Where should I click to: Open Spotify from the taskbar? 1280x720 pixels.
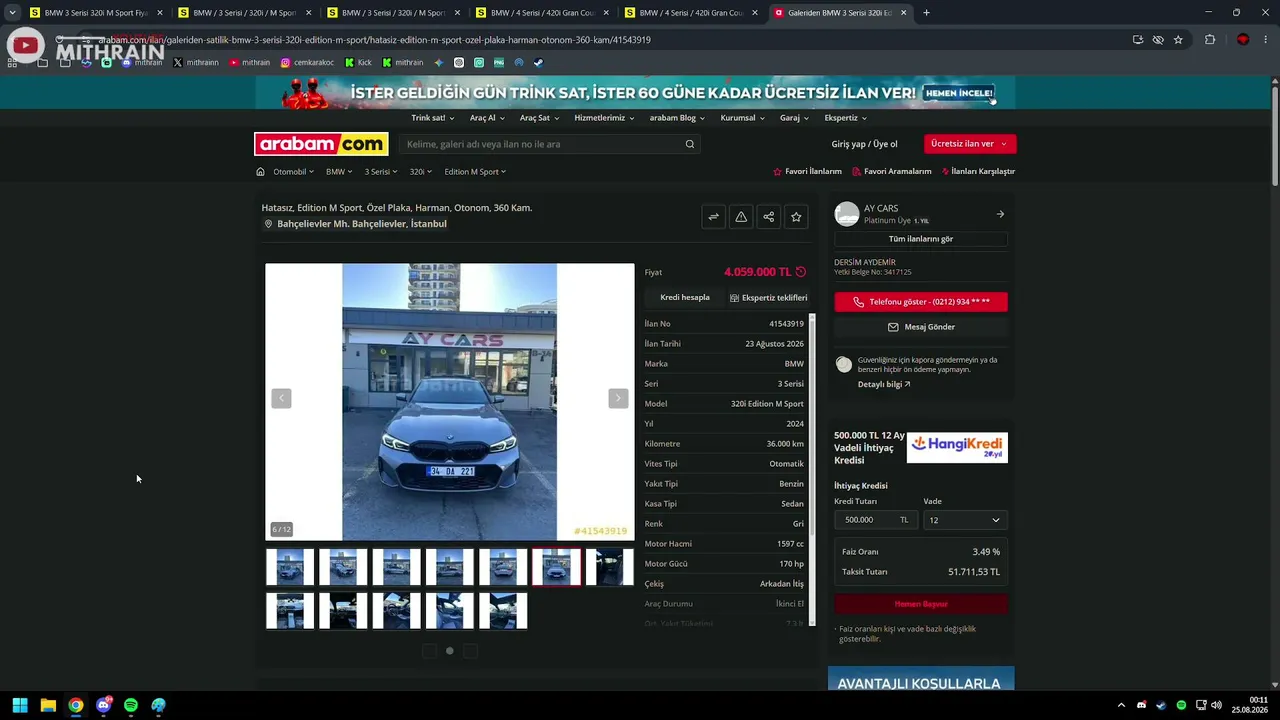pyautogui.click(x=131, y=705)
